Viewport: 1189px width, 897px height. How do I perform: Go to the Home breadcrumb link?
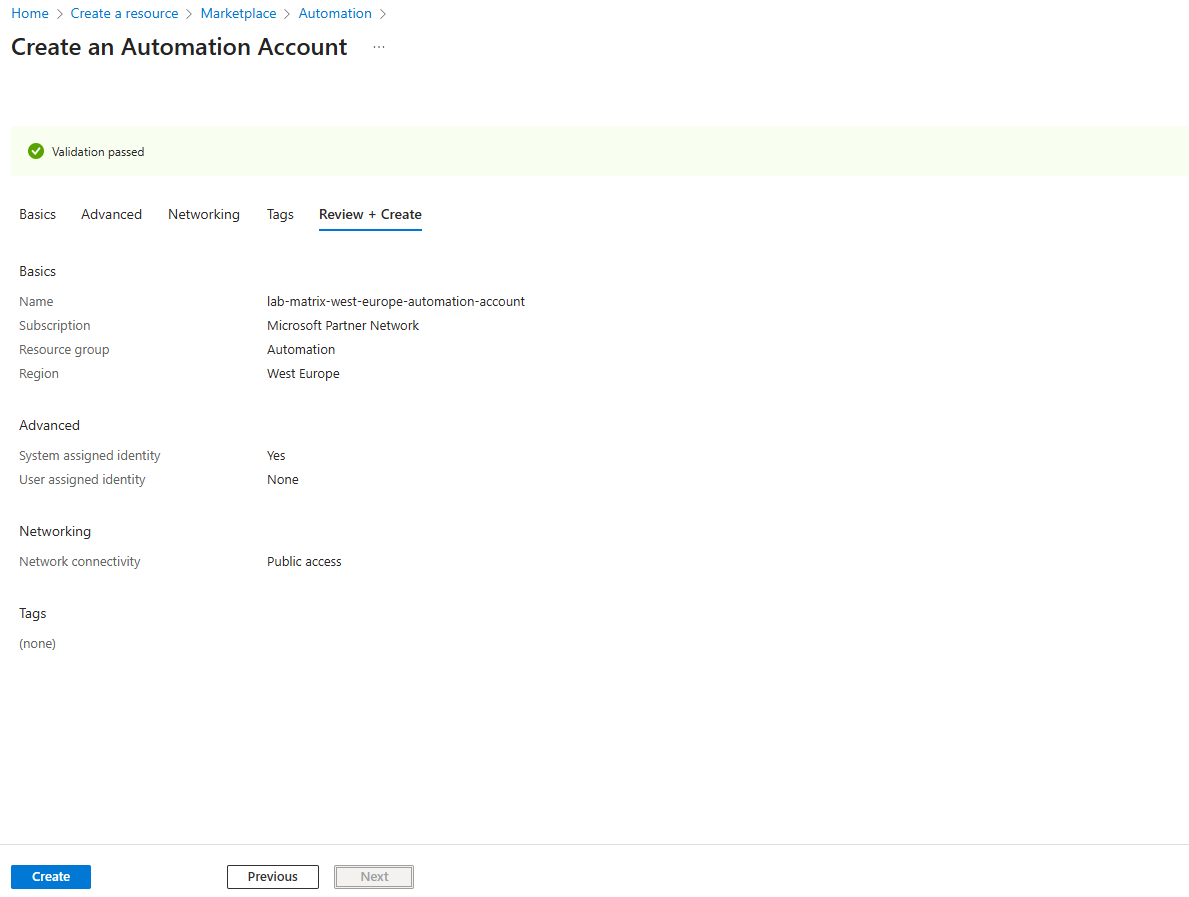point(30,14)
